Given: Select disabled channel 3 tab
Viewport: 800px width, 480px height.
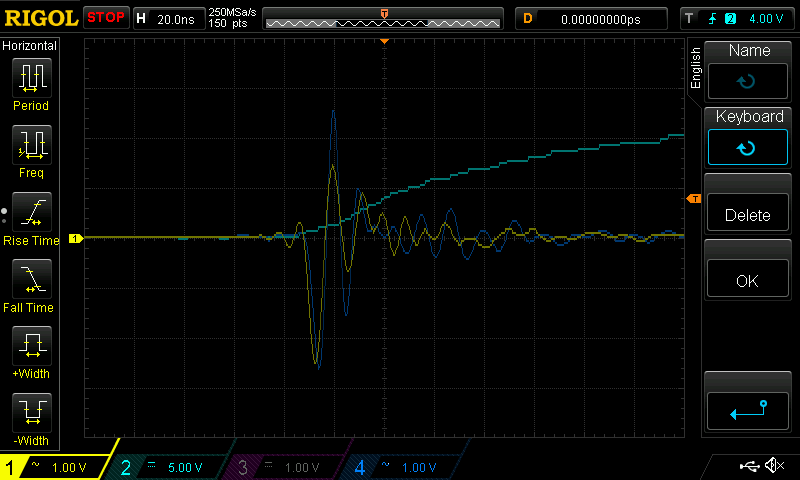Looking at the screenshot, I should point(286,467).
